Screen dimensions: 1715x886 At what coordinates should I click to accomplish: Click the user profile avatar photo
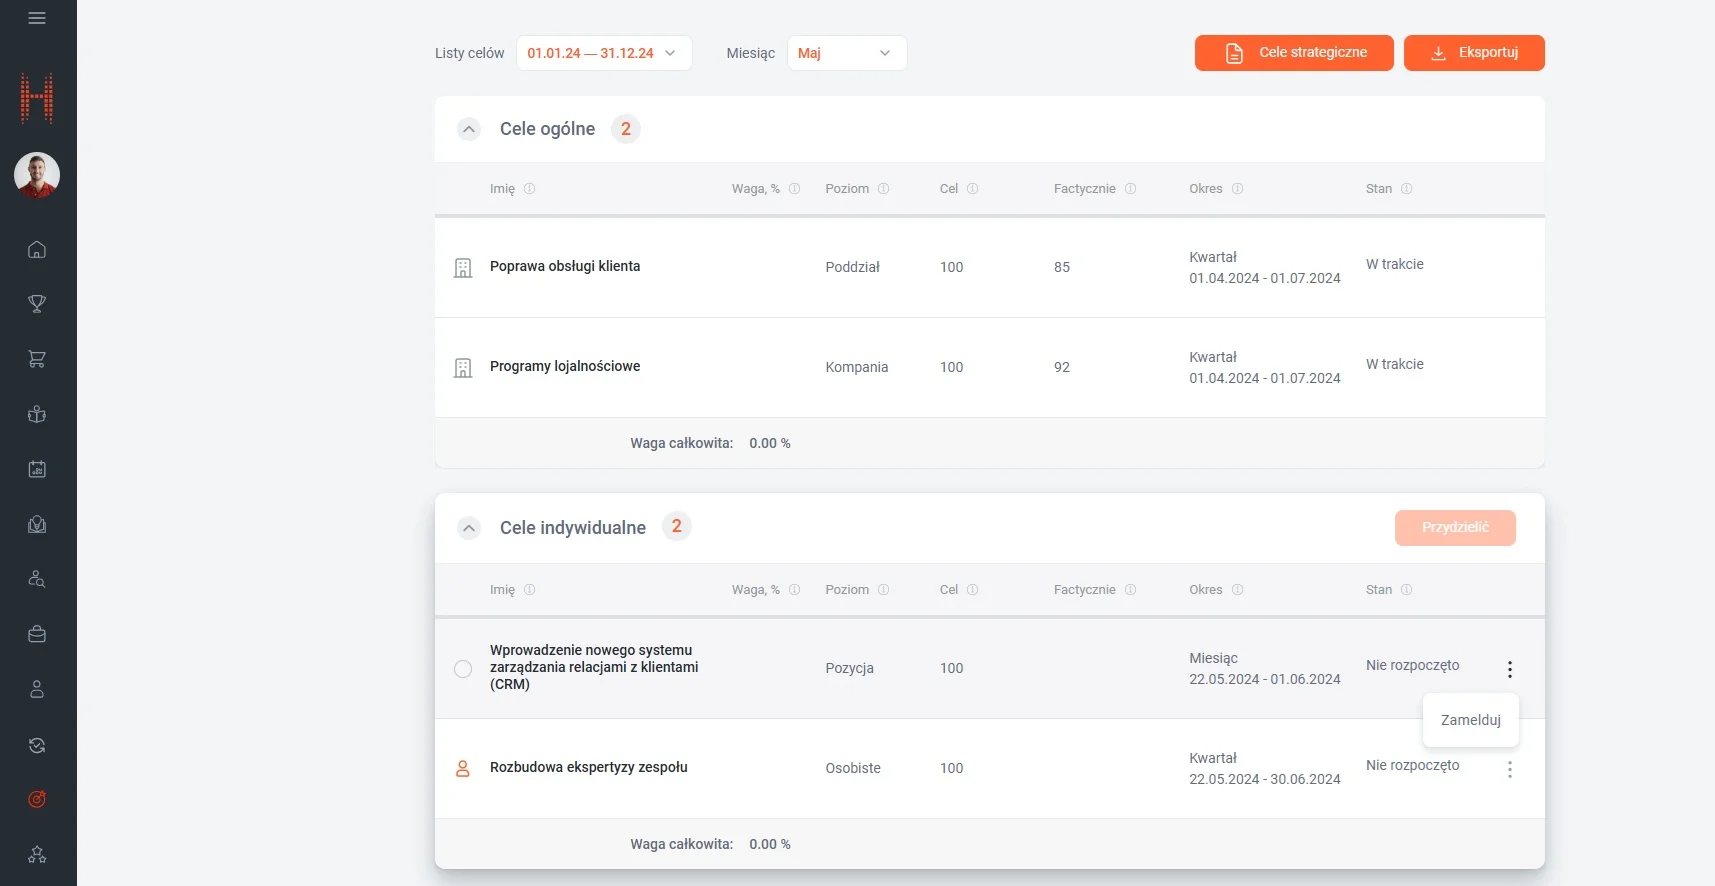[37, 175]
